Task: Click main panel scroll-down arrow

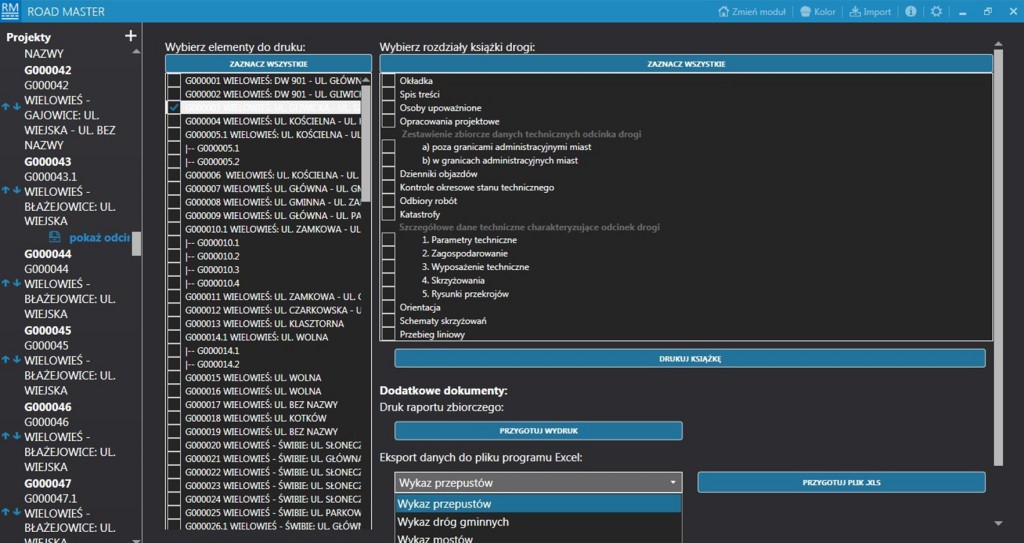Action: 998,523
